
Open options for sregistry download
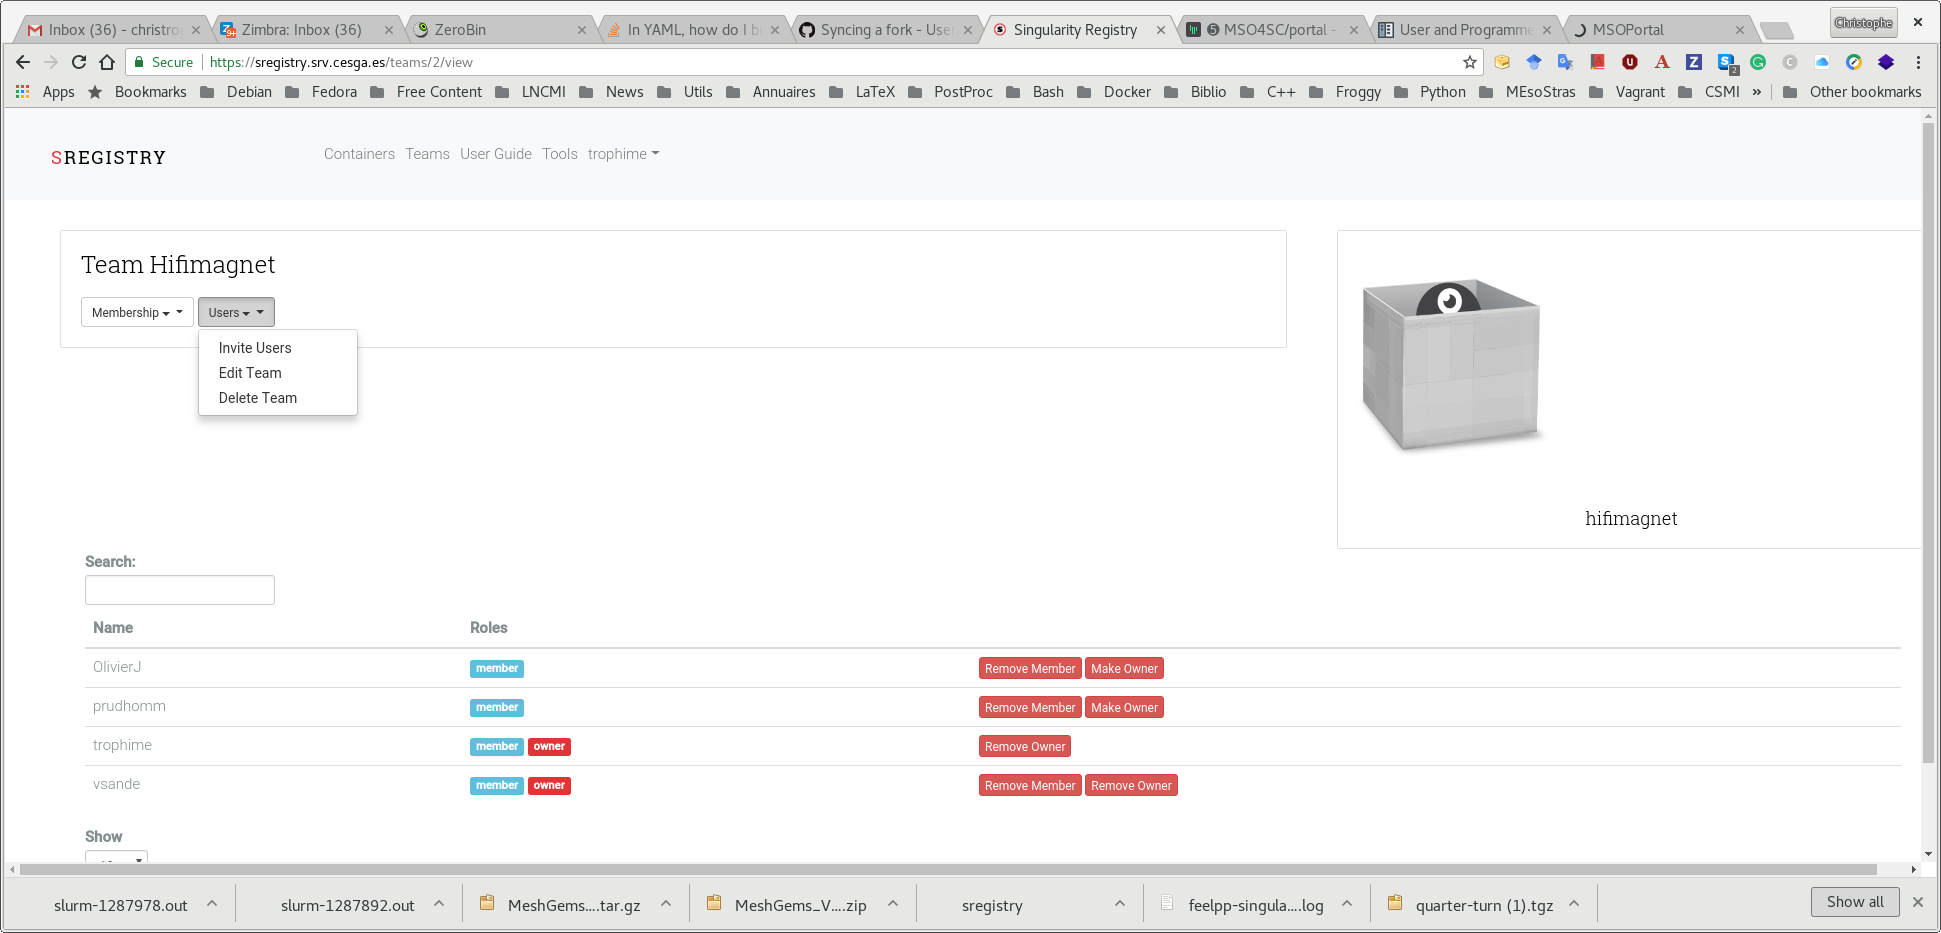(x=1120, y=904)
